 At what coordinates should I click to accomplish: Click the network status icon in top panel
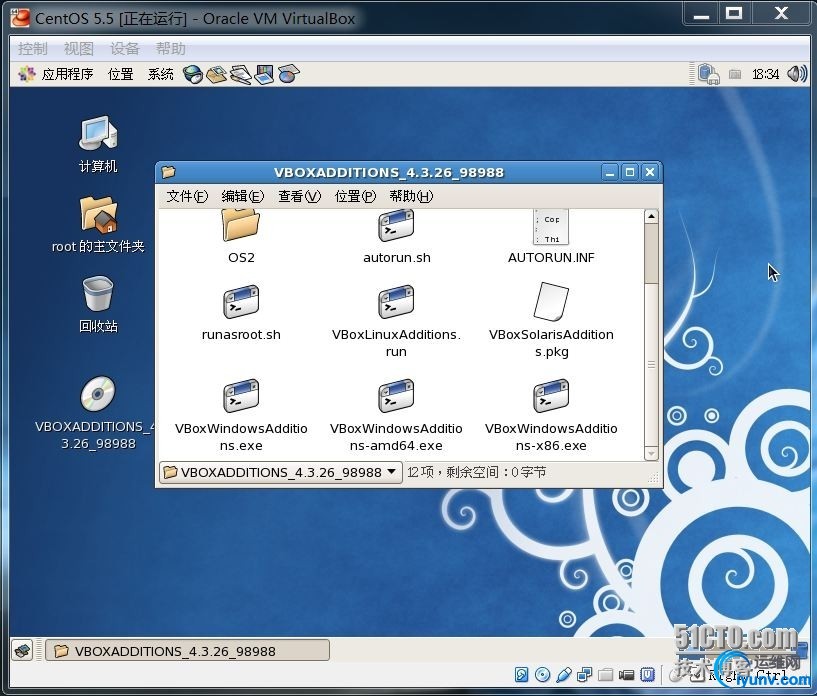pyautogui.click(x=708, y=74)
